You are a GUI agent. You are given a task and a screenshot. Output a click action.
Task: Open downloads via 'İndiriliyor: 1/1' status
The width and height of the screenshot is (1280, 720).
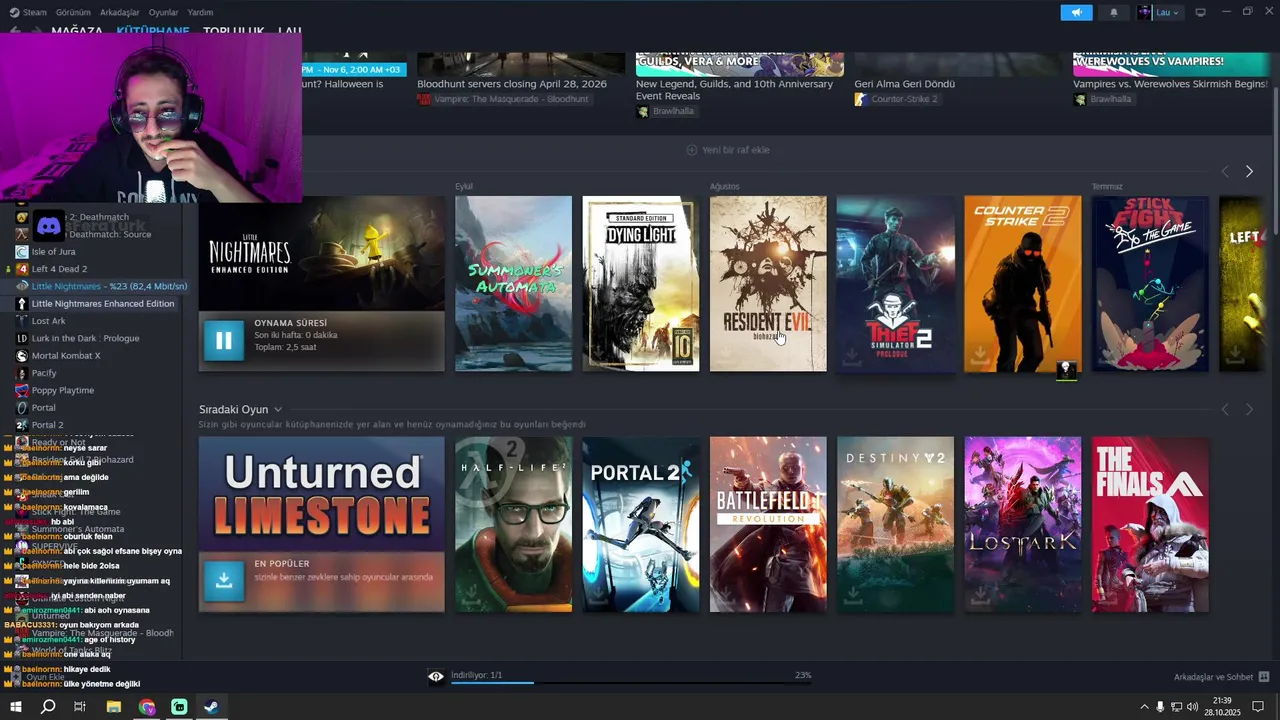(x=477, y=675)
